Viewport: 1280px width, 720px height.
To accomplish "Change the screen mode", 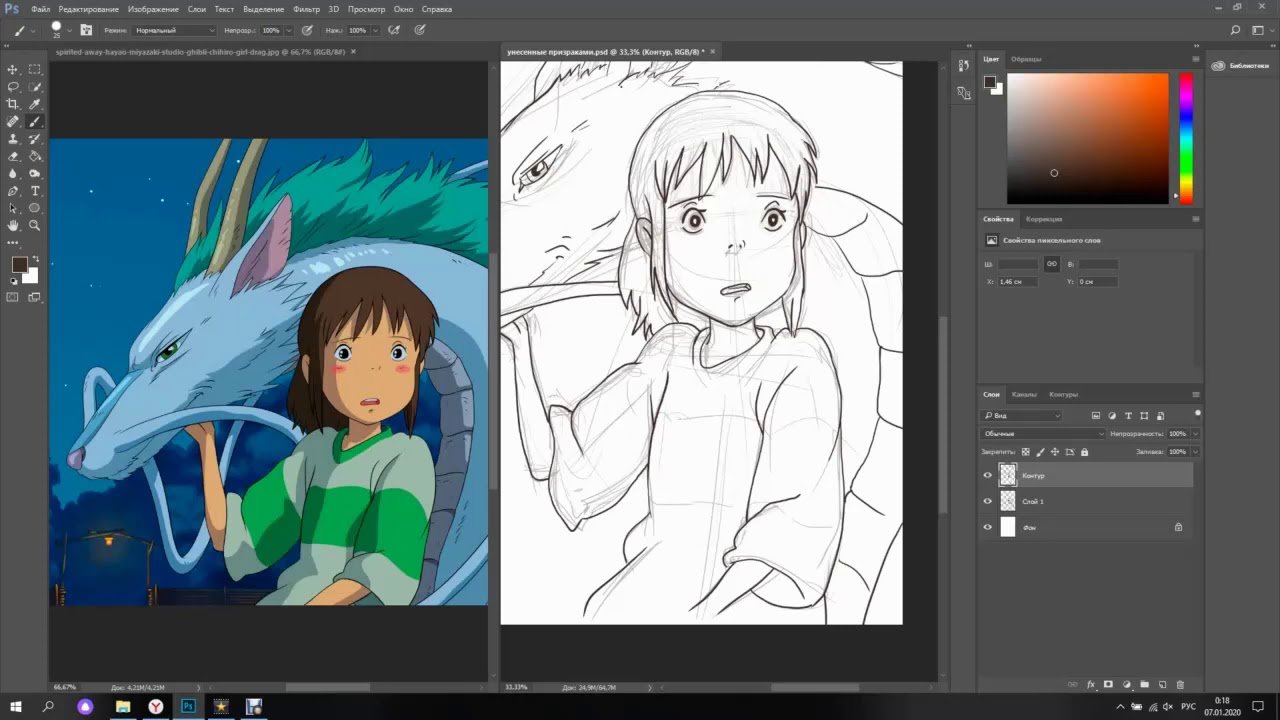I will (35, 297).
